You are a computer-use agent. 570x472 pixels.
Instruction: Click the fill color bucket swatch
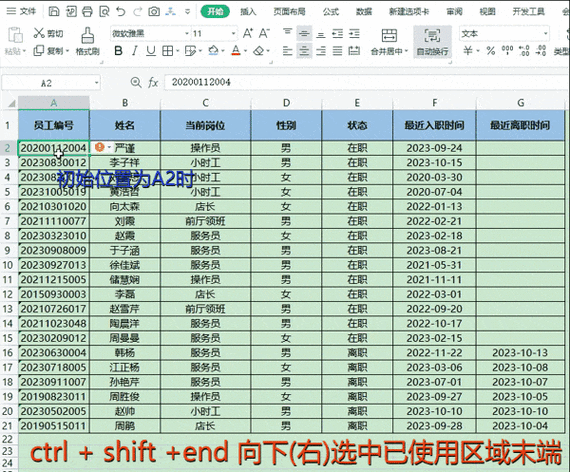coord(214,51)
